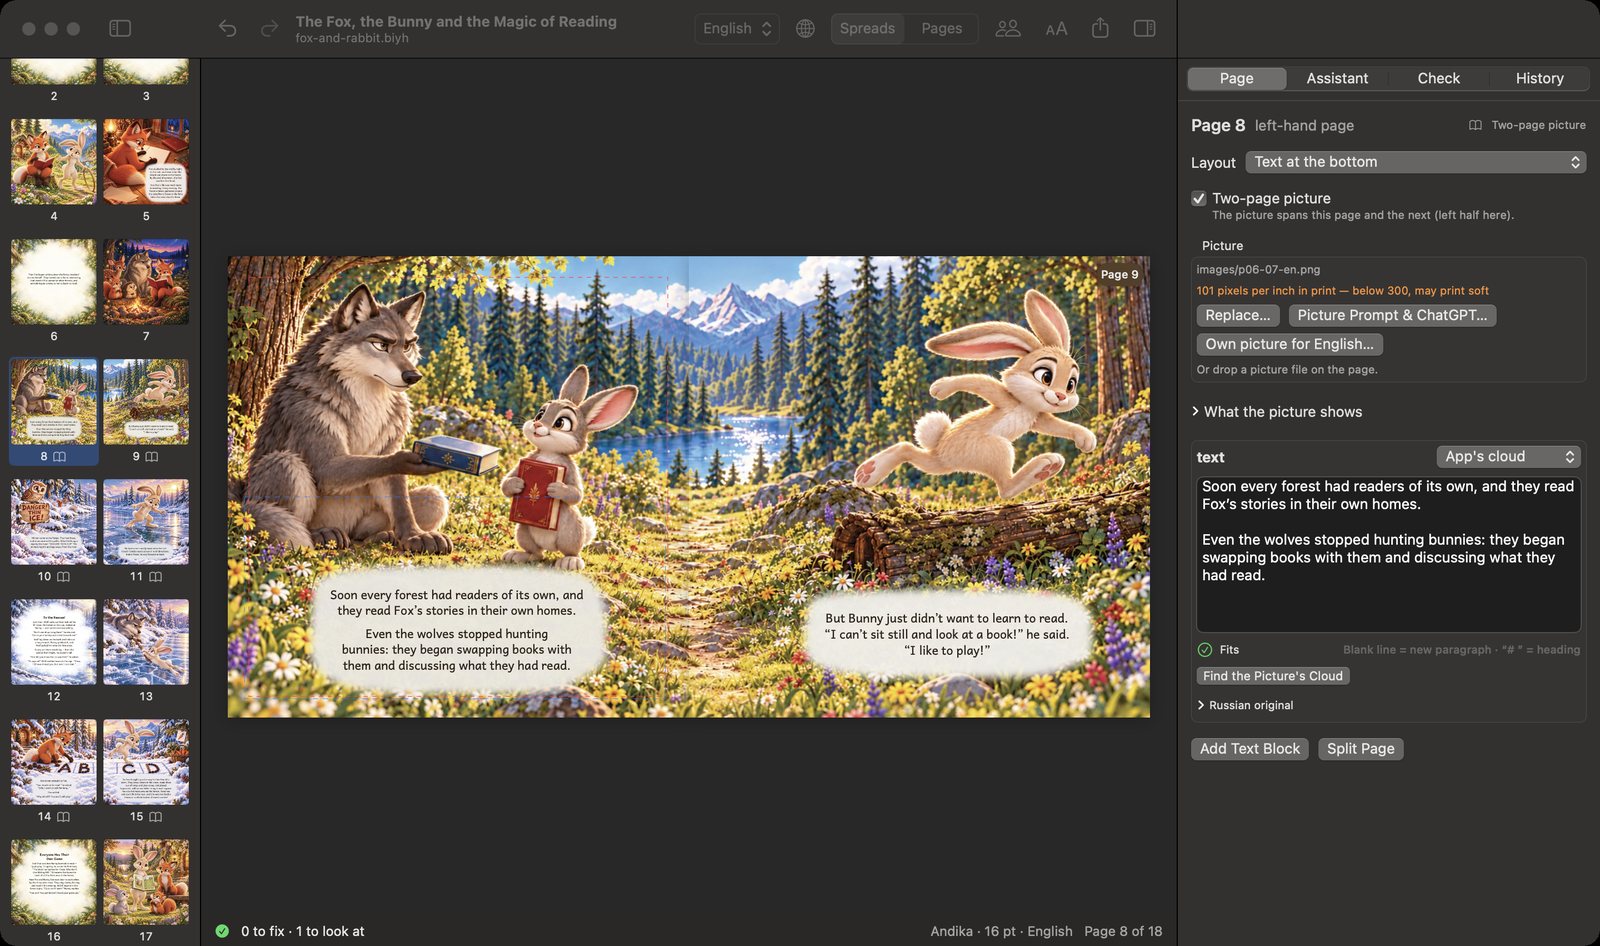
Task: Click the '0 to fix · 1 to look at' status
Action: 302,931
